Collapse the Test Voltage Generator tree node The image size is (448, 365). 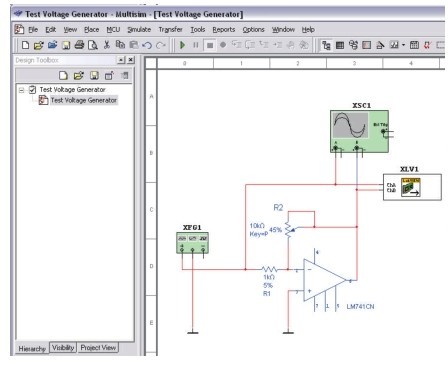click(x=22, y=90)
